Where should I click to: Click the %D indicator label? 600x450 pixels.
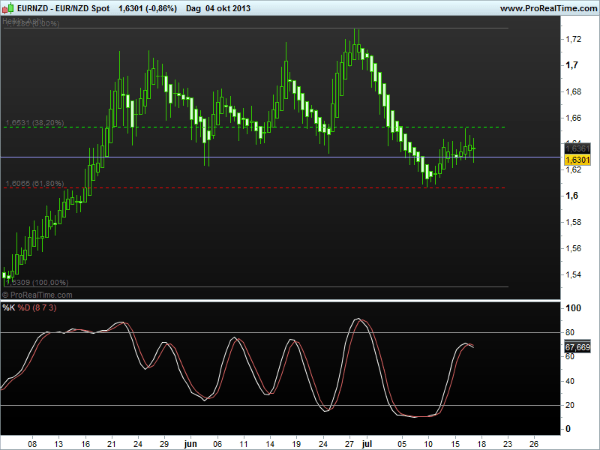(x=23, y=308)
